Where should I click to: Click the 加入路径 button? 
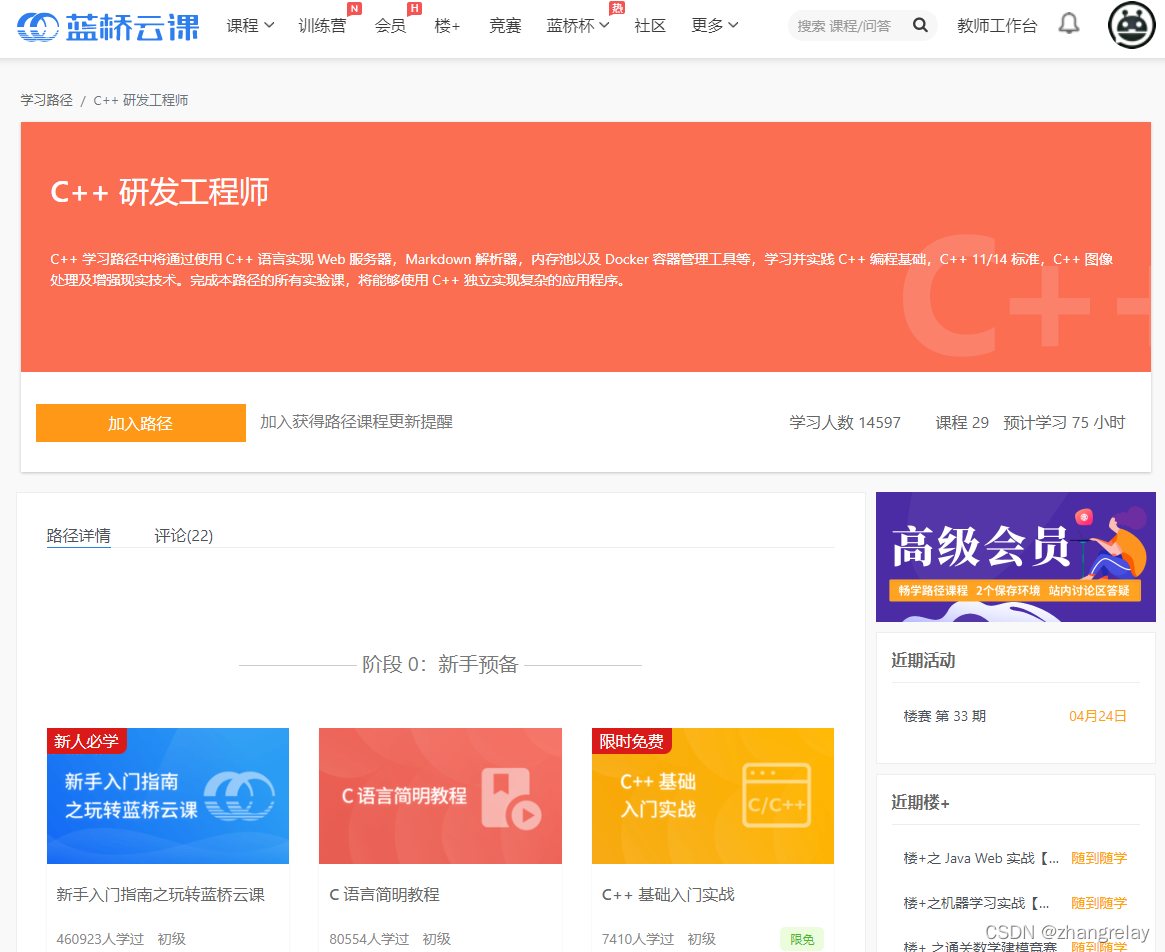tap(140, 423)
